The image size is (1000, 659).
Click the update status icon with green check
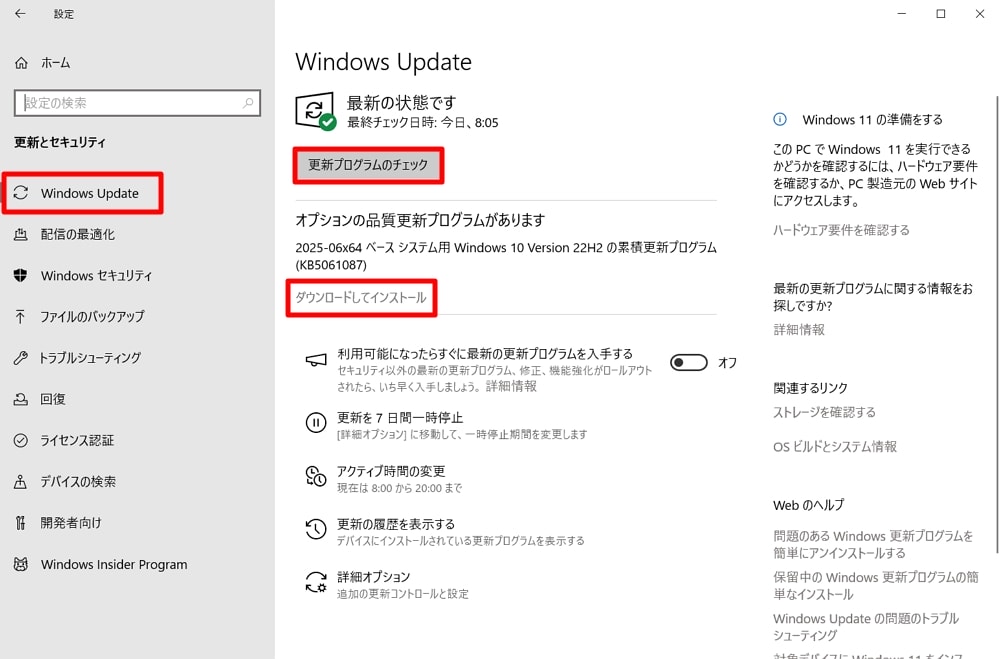315,111
